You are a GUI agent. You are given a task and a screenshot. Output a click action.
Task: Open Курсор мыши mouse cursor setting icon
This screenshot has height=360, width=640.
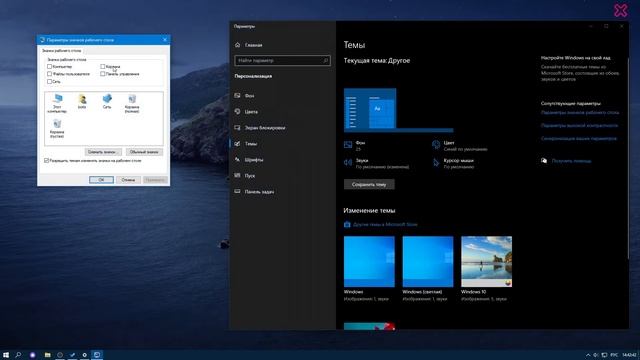436,162
